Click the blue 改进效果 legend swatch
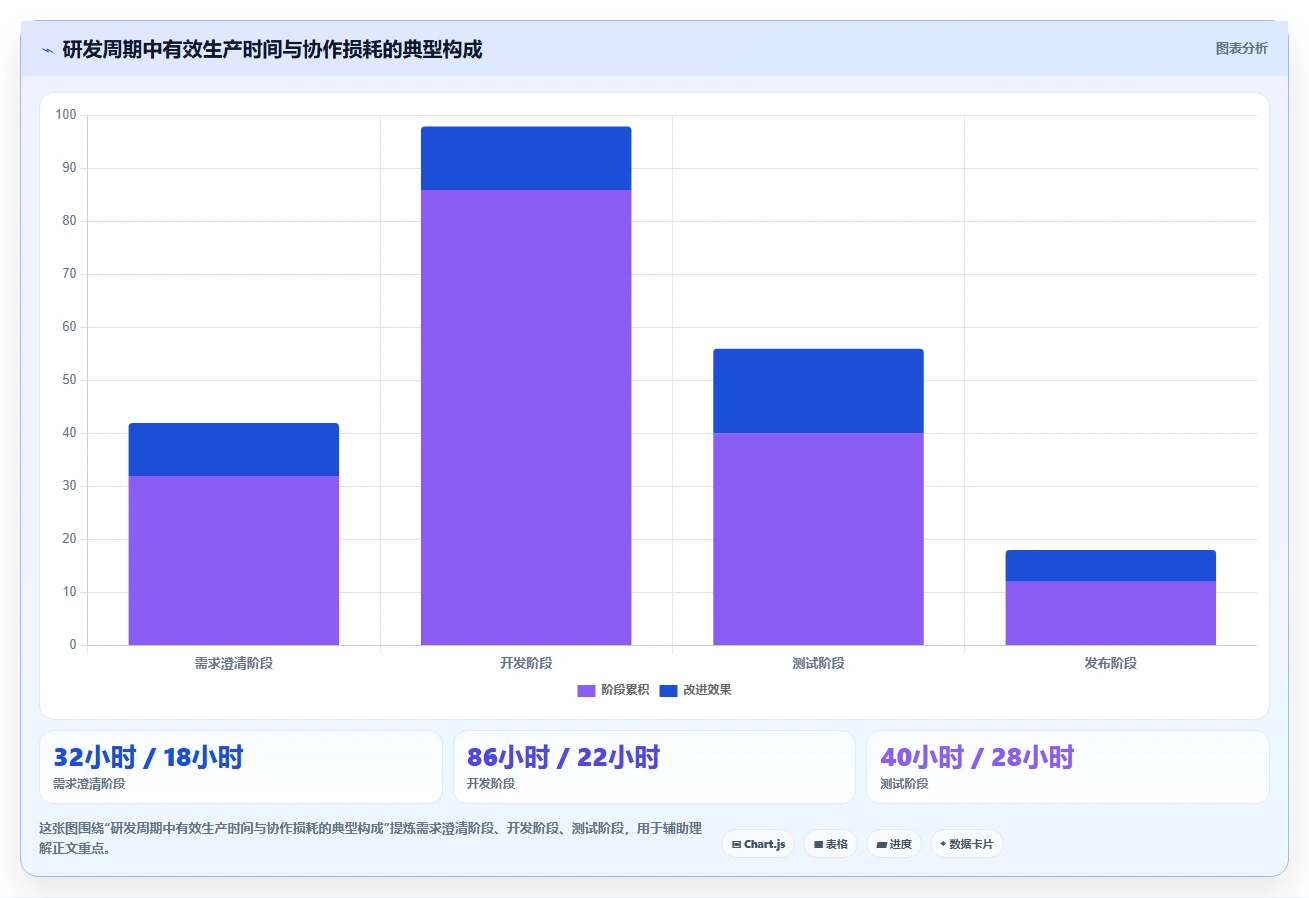Screen dimensions: 1309x898 pyautogui.click(x=668, y=690)
